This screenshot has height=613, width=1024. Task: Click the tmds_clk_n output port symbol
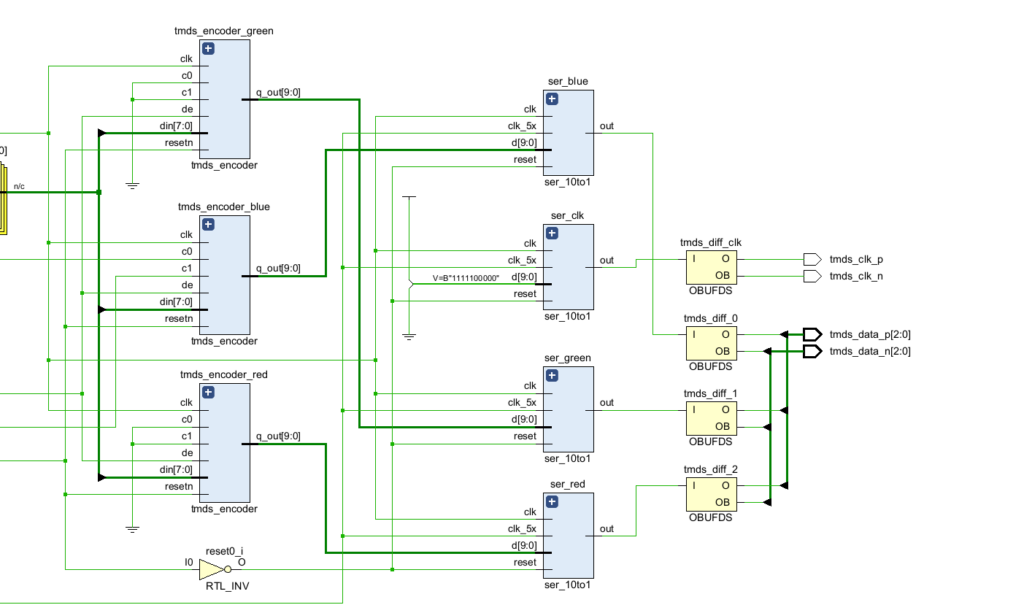click(x=812, y=276)
